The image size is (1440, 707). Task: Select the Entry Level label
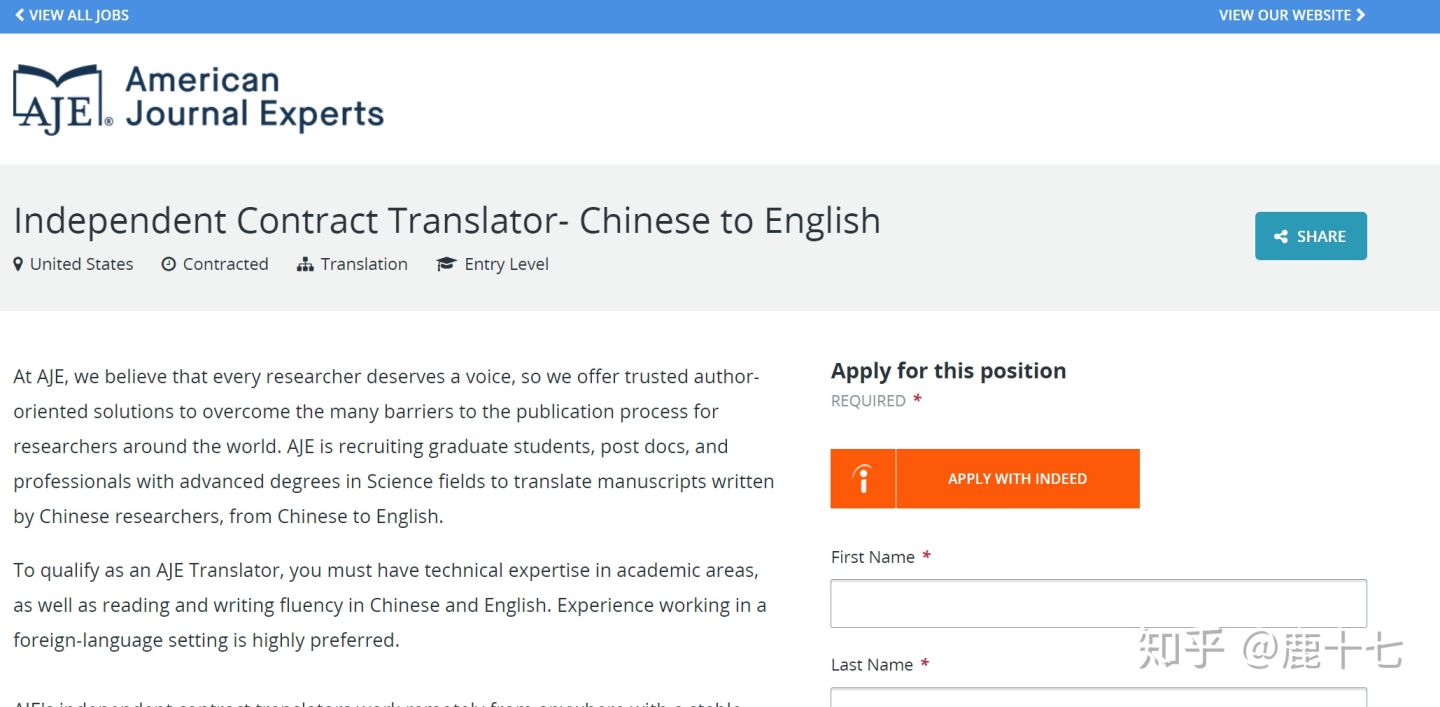pos(506,264)
